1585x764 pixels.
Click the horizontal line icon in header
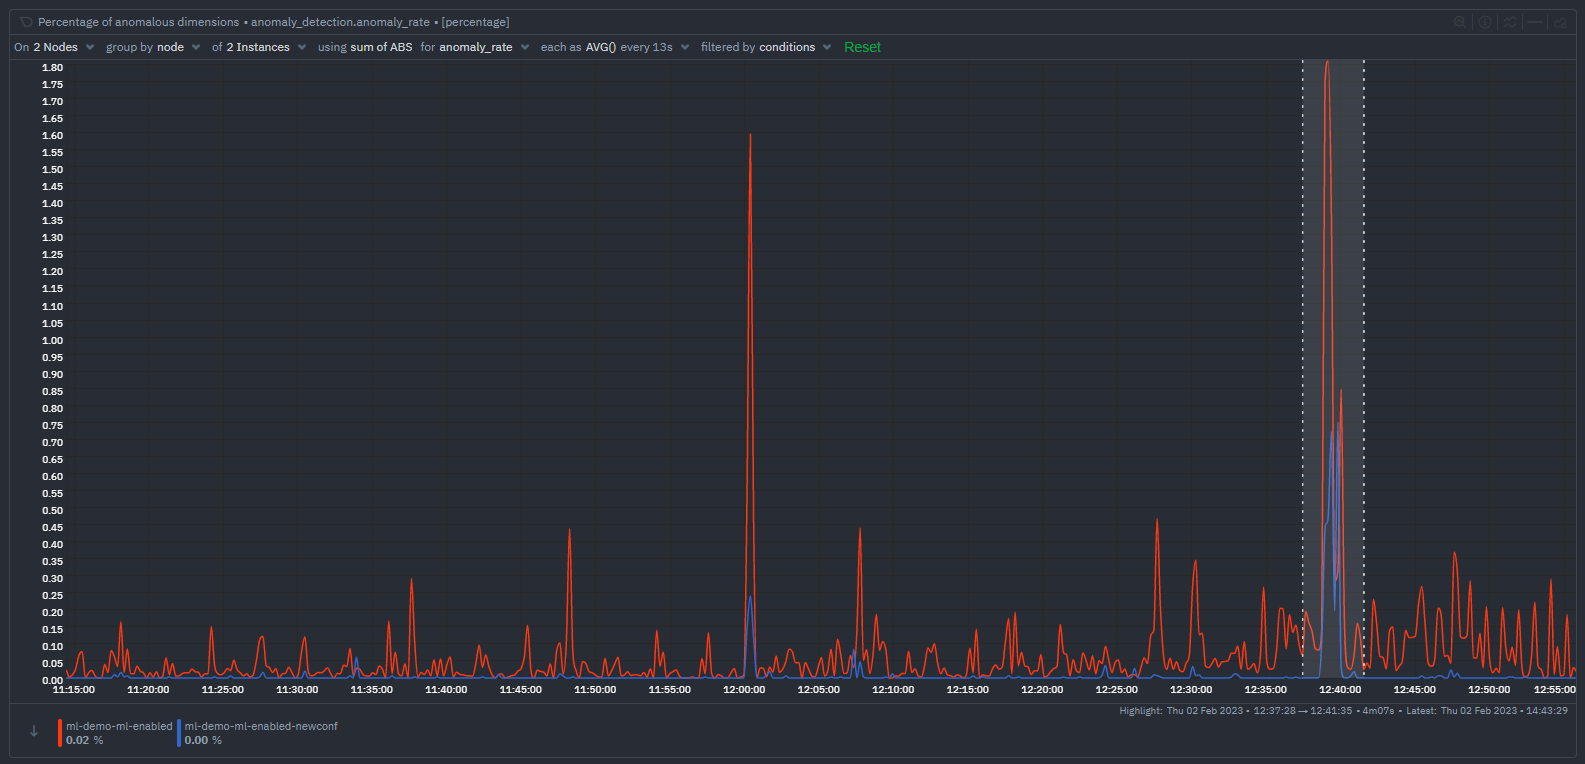1535,22
